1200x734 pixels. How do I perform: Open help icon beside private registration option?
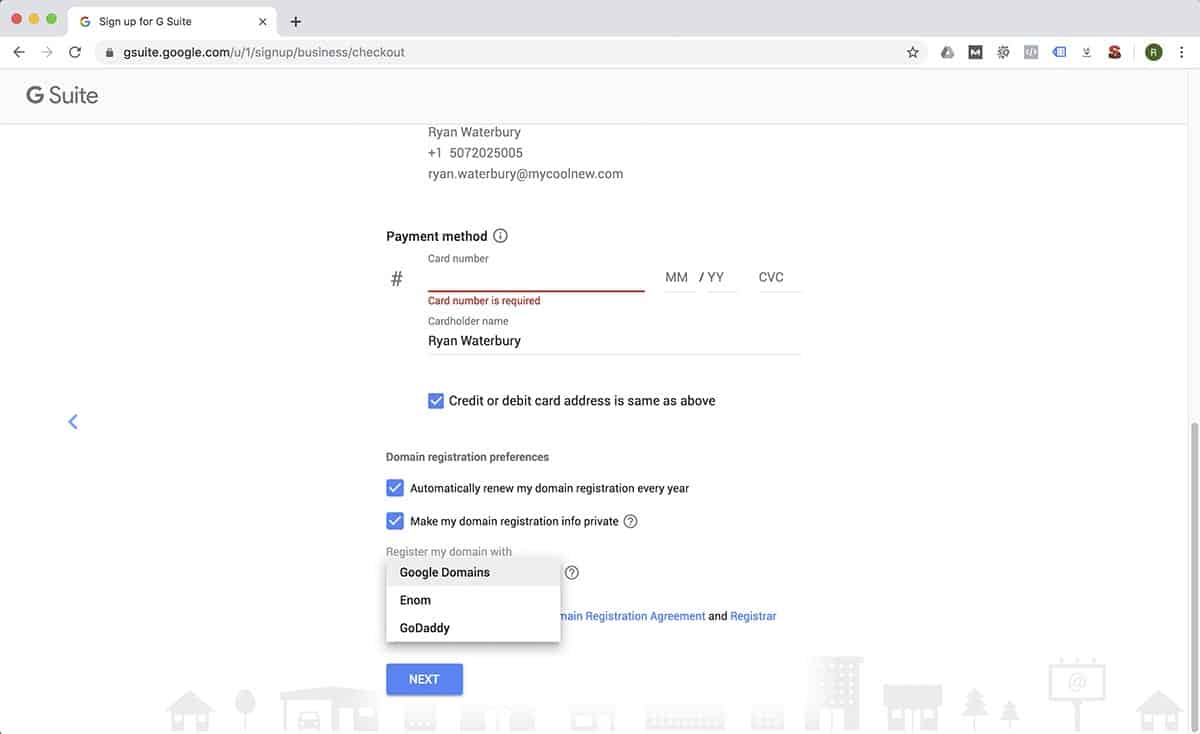(x=630, y=521)
